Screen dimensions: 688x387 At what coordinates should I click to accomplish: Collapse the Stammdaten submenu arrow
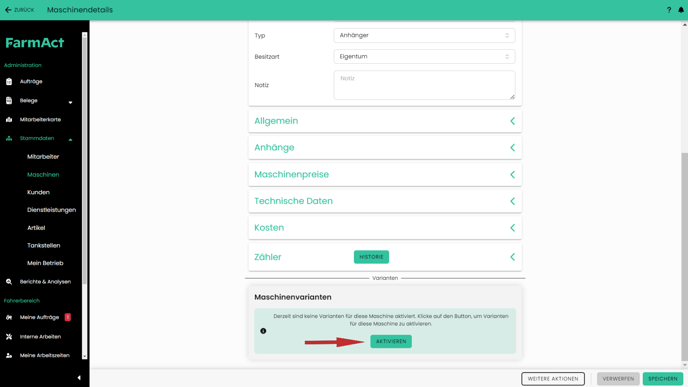(70, 140)
